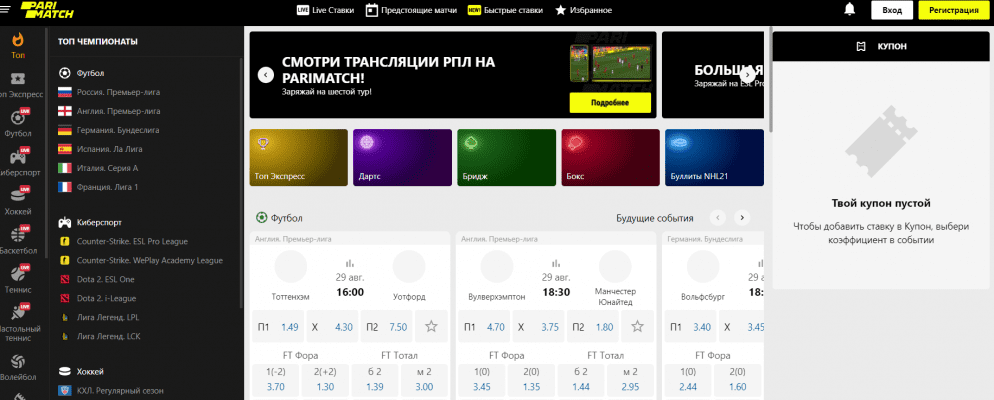Open Буллиты NHL21 category card
Image resolution: width=994 pixels, height=400 pixels.
(x=714, y=157)
